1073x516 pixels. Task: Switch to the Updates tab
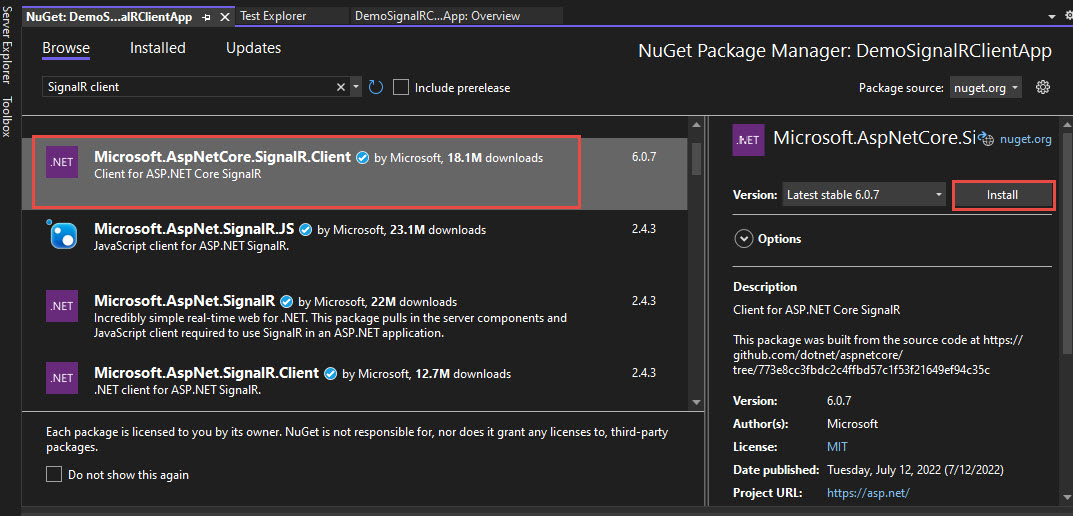point(253,48)
